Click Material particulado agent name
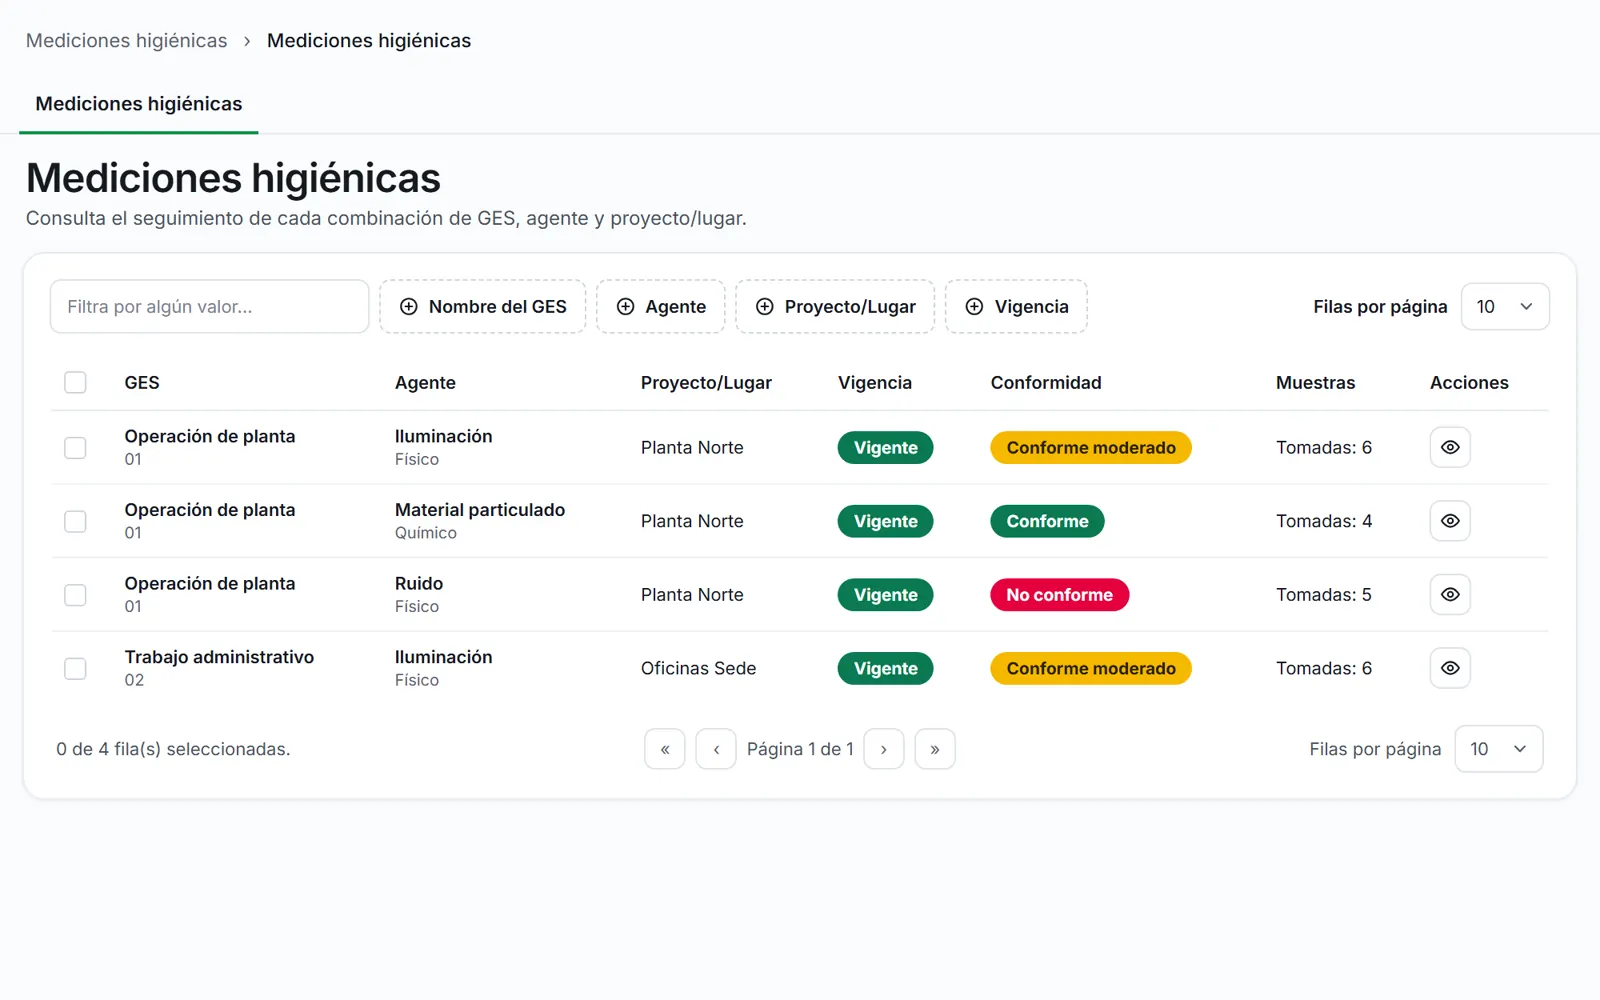The width and height of the screenshot is (1600, 1000). (480, 510)
